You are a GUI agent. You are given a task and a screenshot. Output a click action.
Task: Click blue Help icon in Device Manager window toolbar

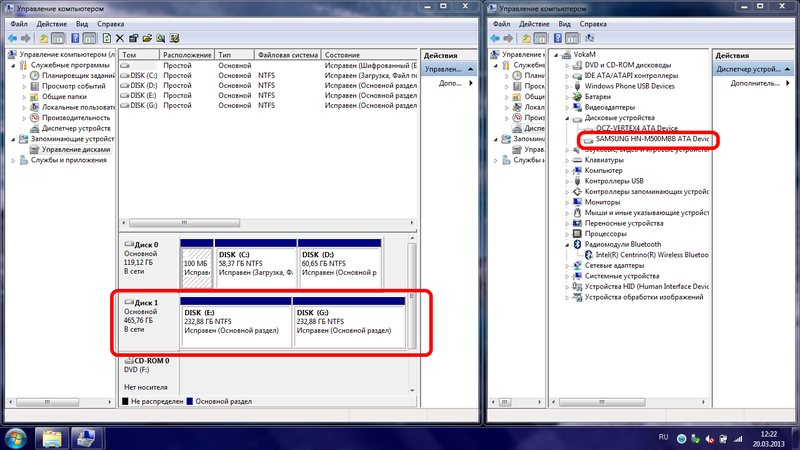tap(558, 38)
